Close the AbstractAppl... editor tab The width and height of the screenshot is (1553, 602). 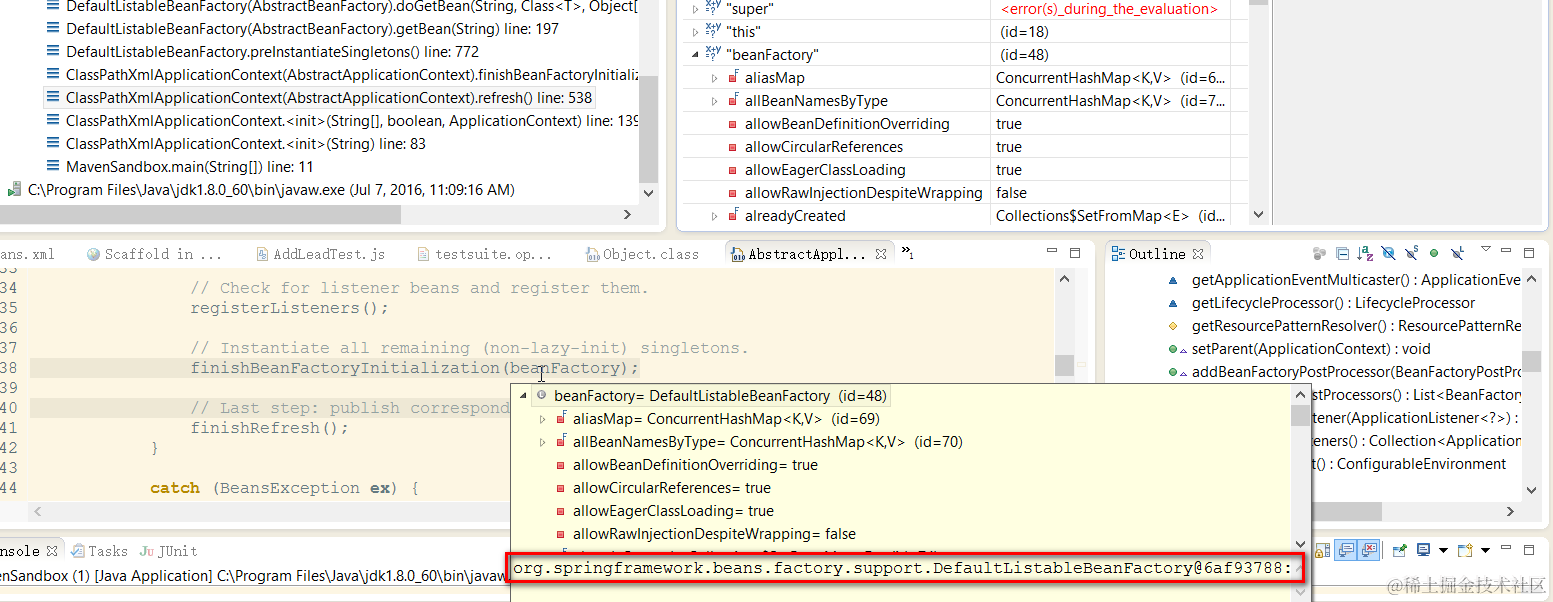click(882, 254)
